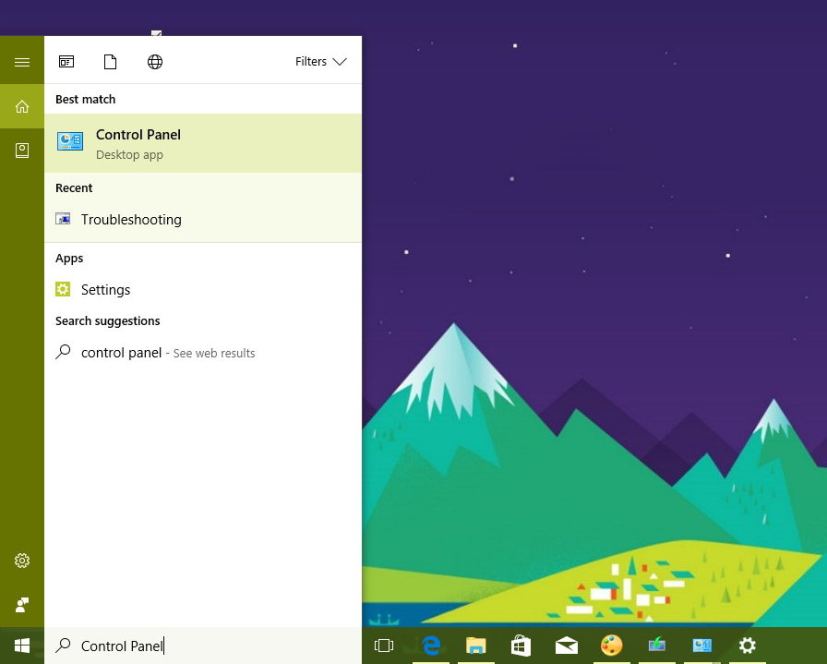
Task: Click the Control Panel search input box
Action: tap(203, 646)
